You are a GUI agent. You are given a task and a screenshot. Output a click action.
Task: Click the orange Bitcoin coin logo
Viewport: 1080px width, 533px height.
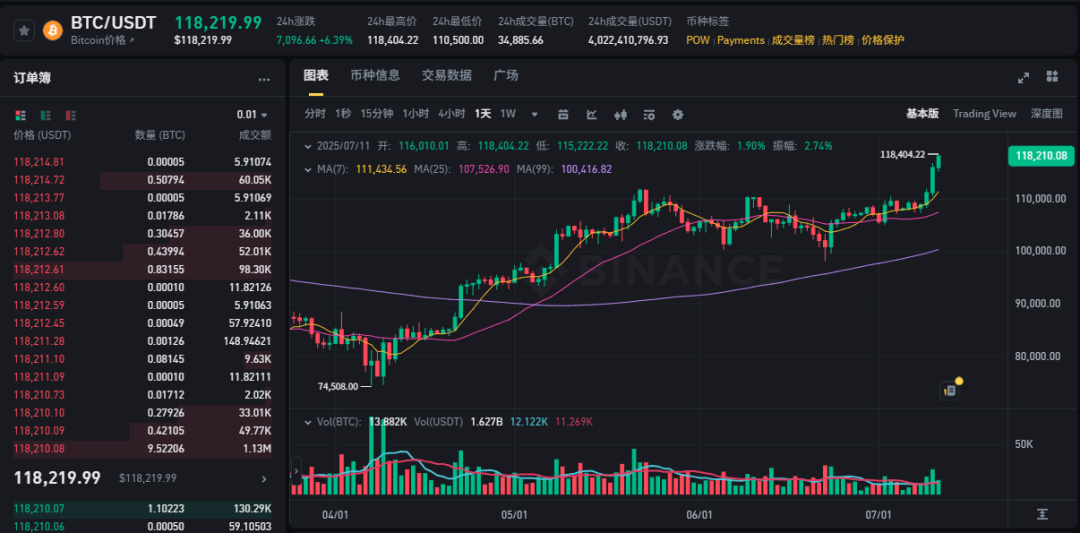tap(52, 30)
